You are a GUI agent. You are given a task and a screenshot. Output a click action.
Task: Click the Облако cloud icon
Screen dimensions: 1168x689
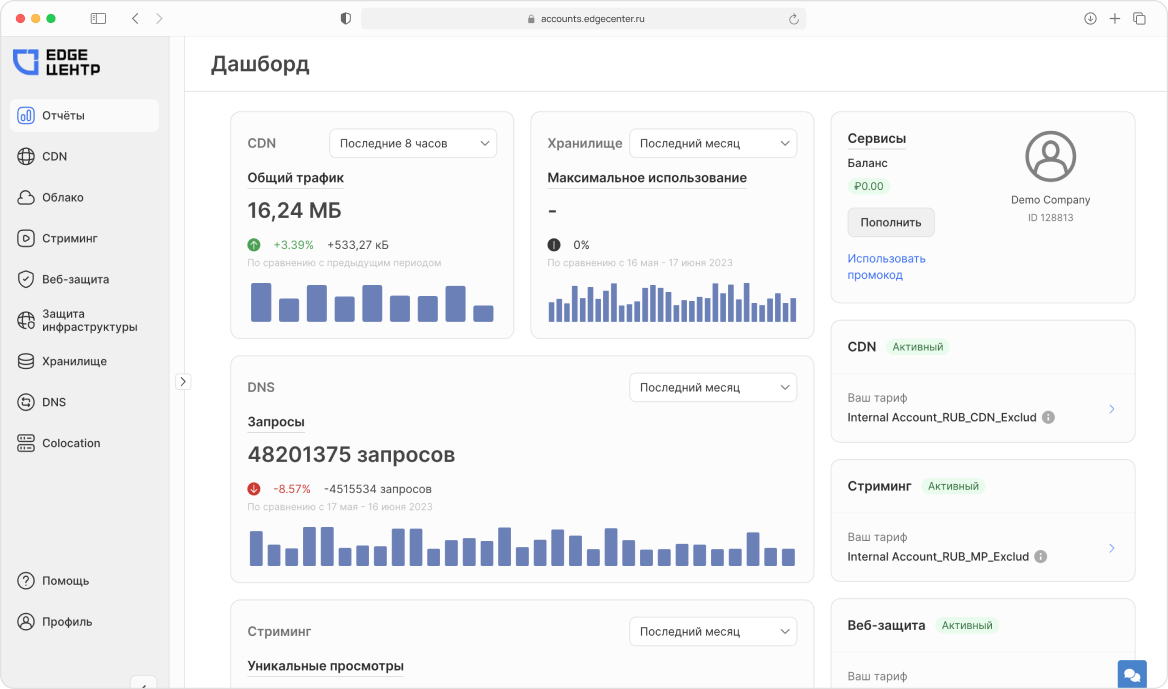pyautogui.click(x=25, y=197)
